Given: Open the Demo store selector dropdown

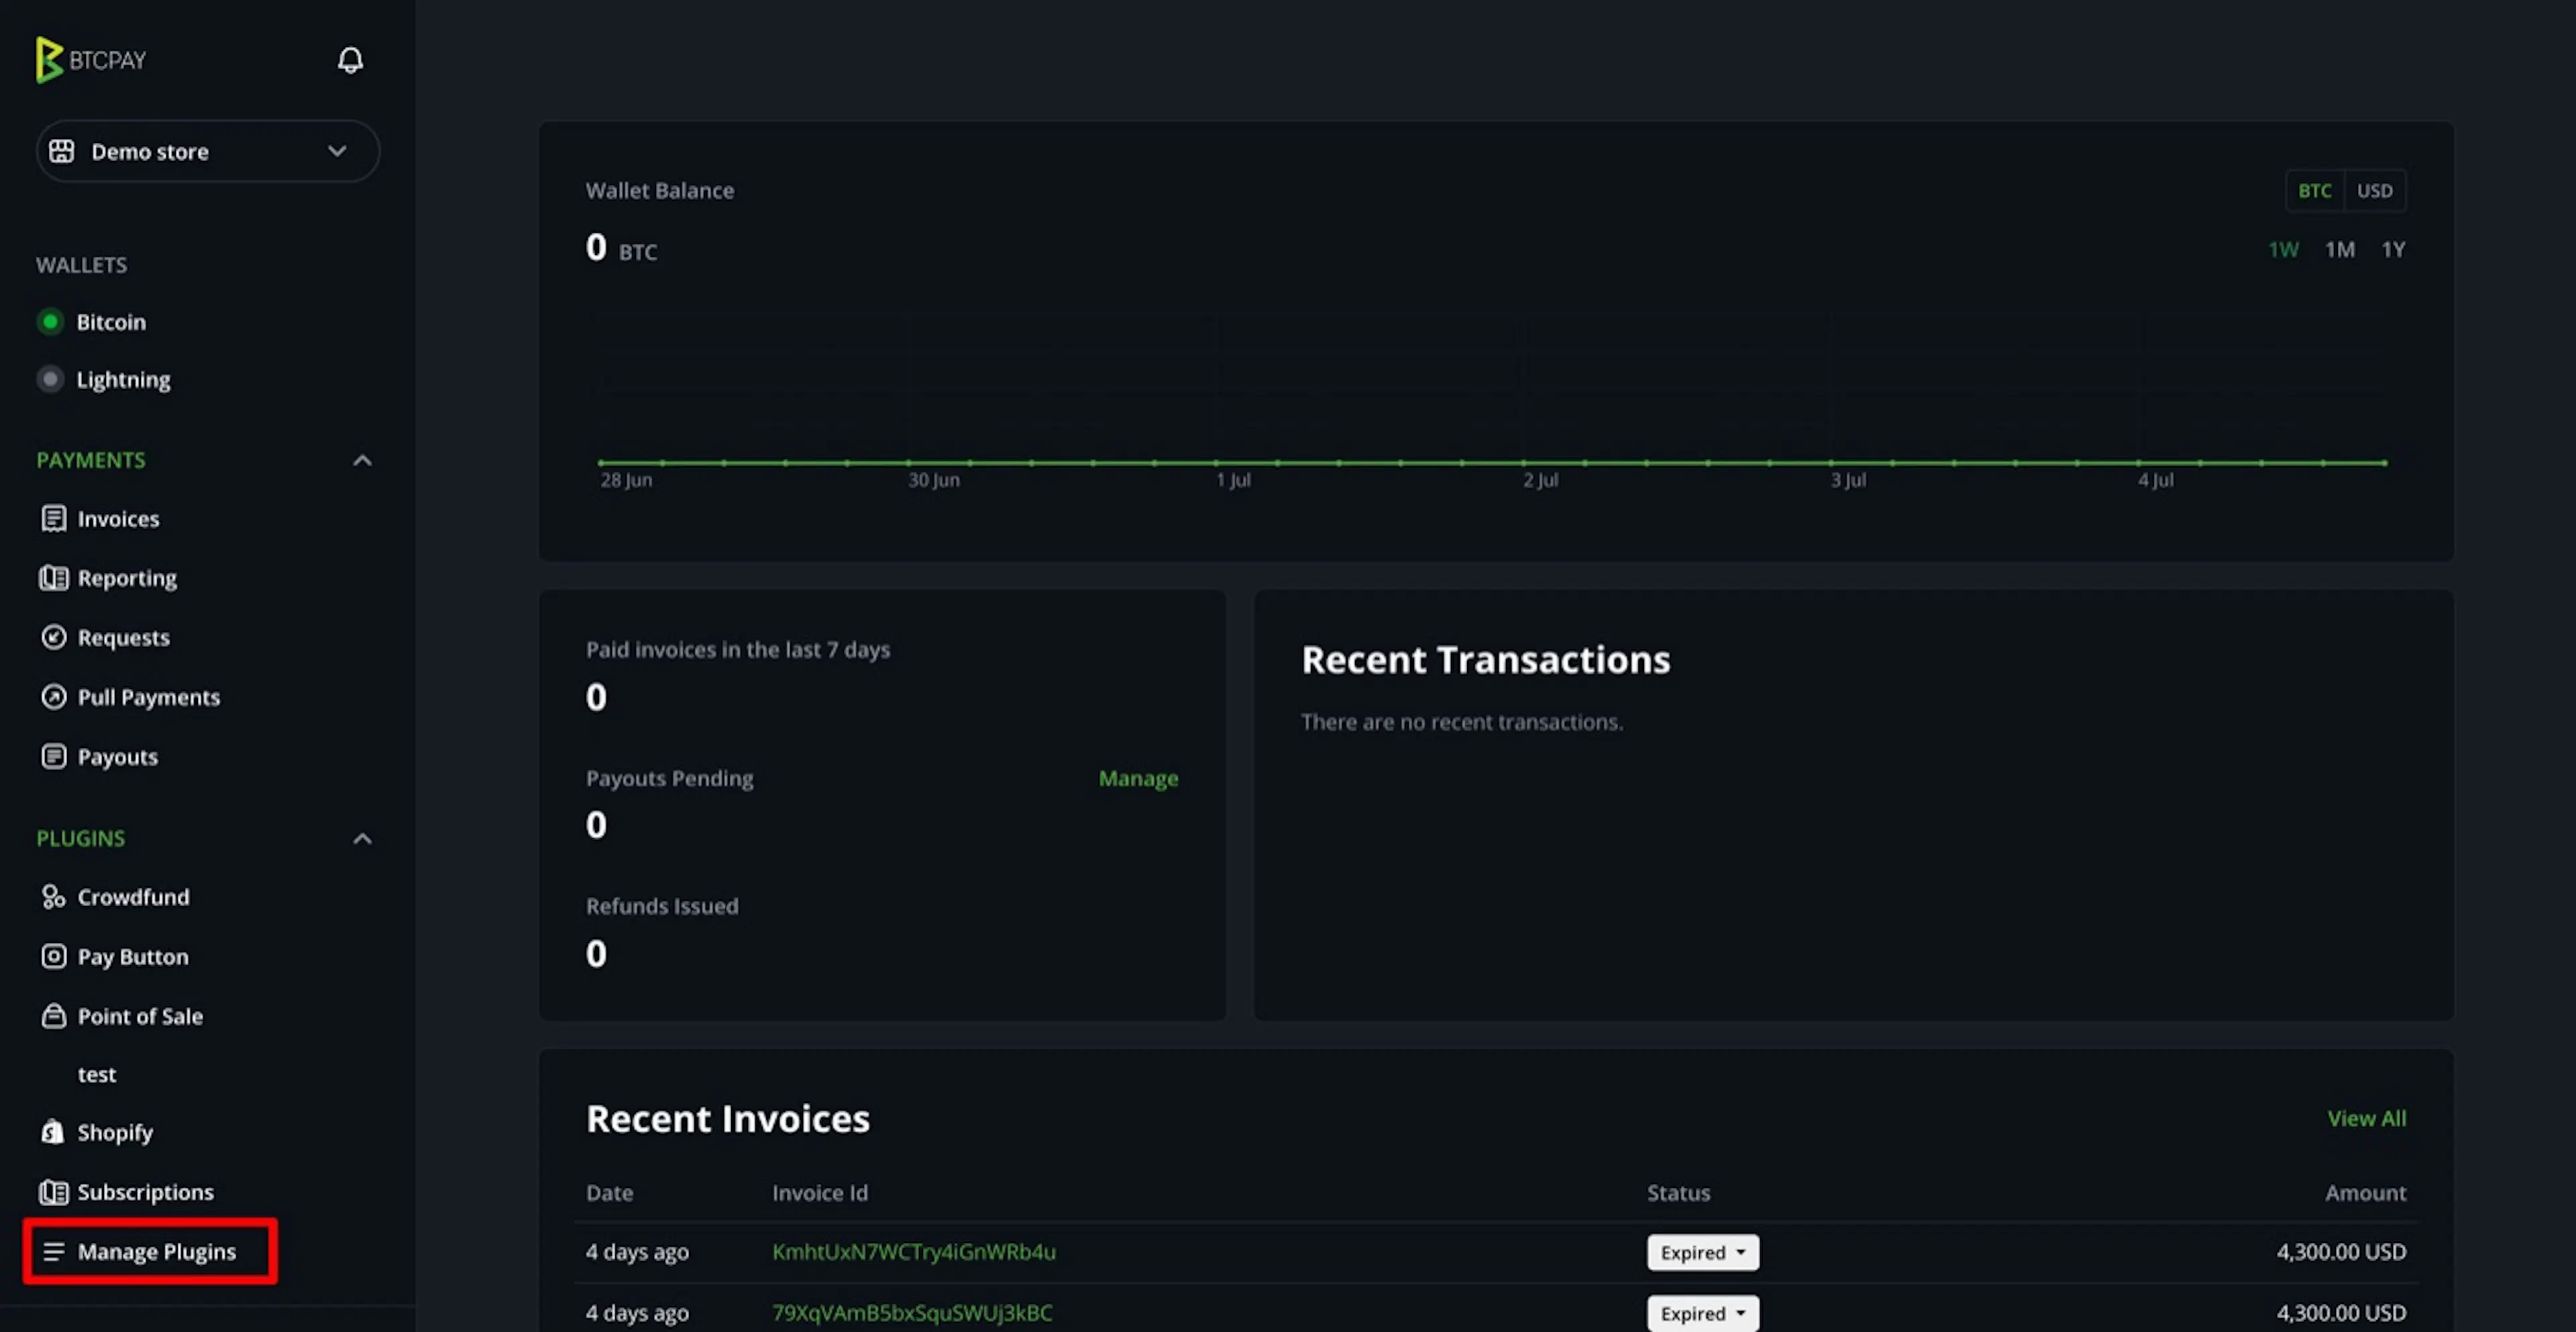Looking at the screenshot, I should (207, 151).
